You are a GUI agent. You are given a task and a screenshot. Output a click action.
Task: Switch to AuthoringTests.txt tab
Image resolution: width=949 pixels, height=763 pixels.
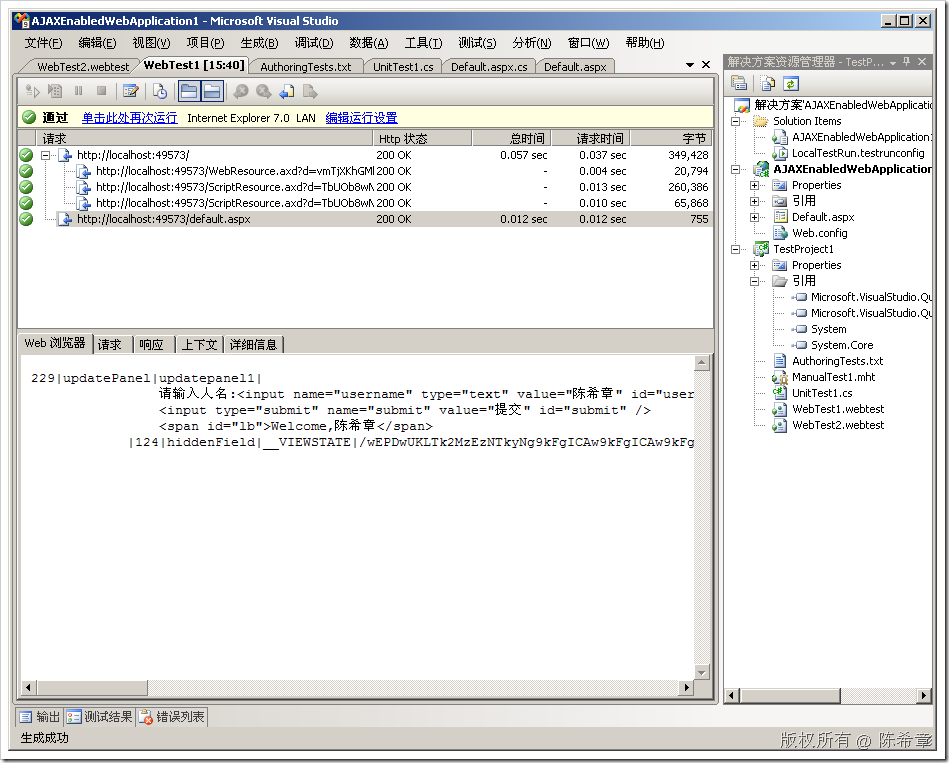pos(306,67)
